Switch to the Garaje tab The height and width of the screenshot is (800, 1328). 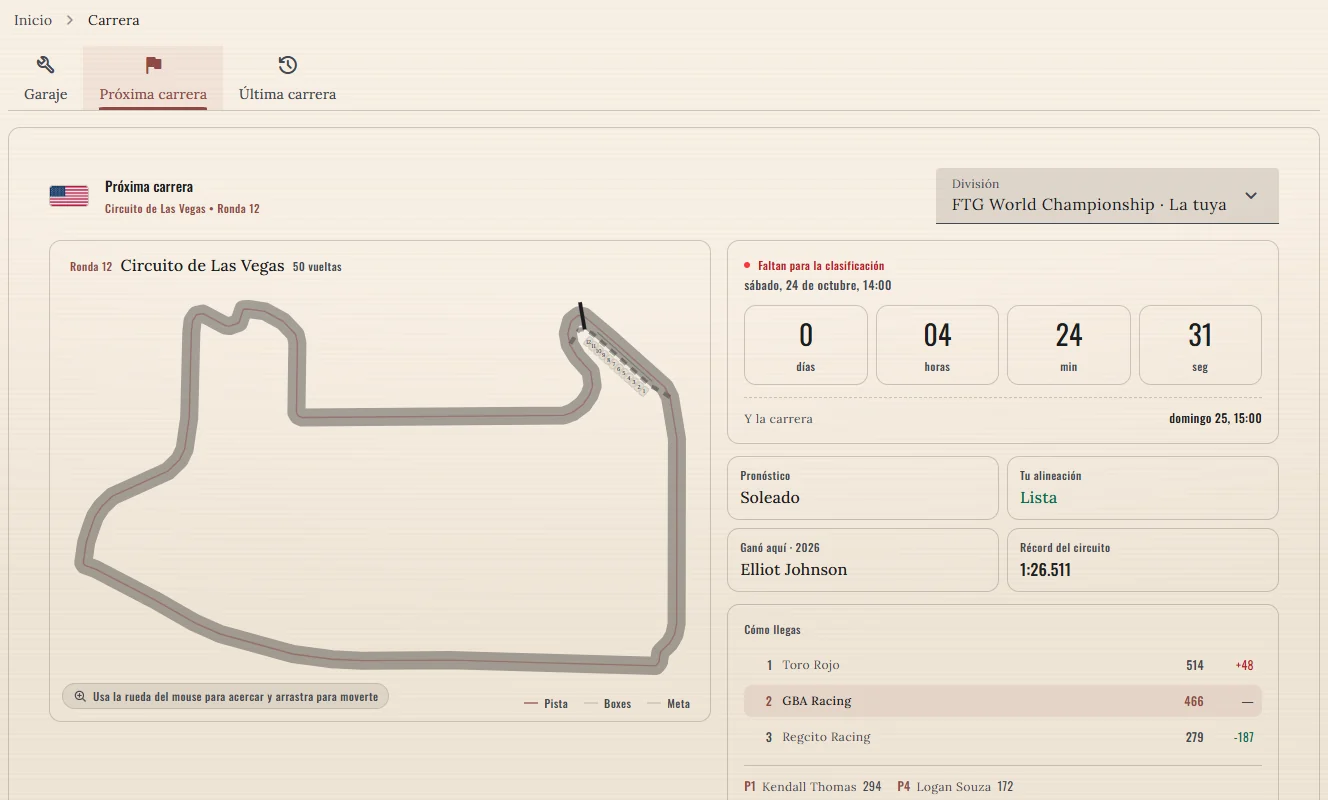[x=45, y=78]
